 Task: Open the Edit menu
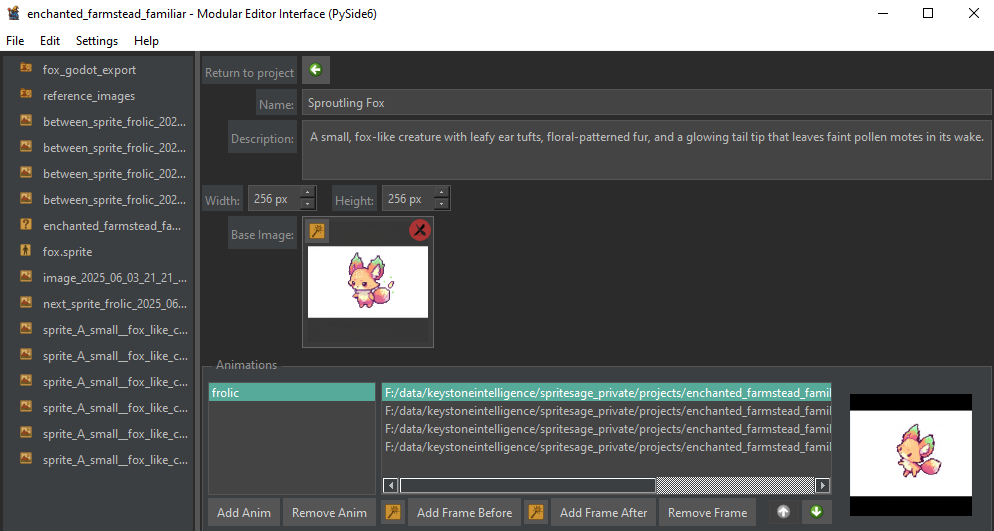click(x=49, y=41)
